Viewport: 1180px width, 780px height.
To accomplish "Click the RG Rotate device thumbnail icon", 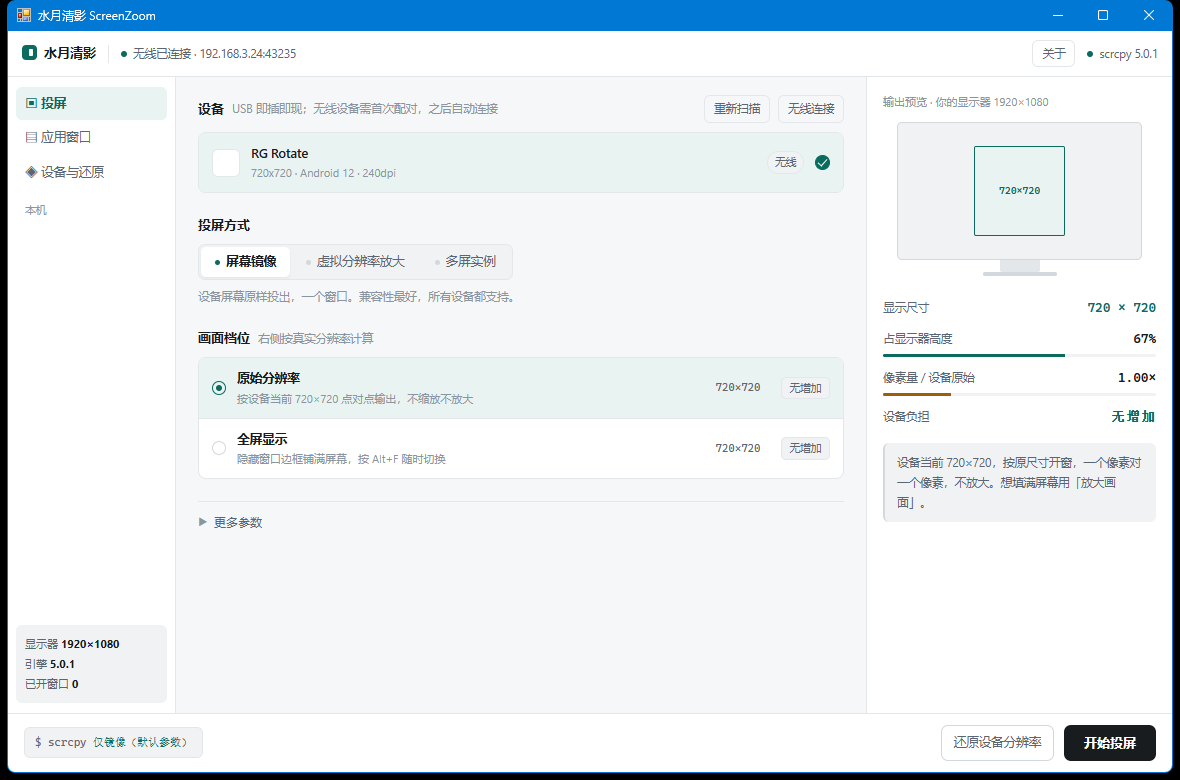I will click(226, 163).
